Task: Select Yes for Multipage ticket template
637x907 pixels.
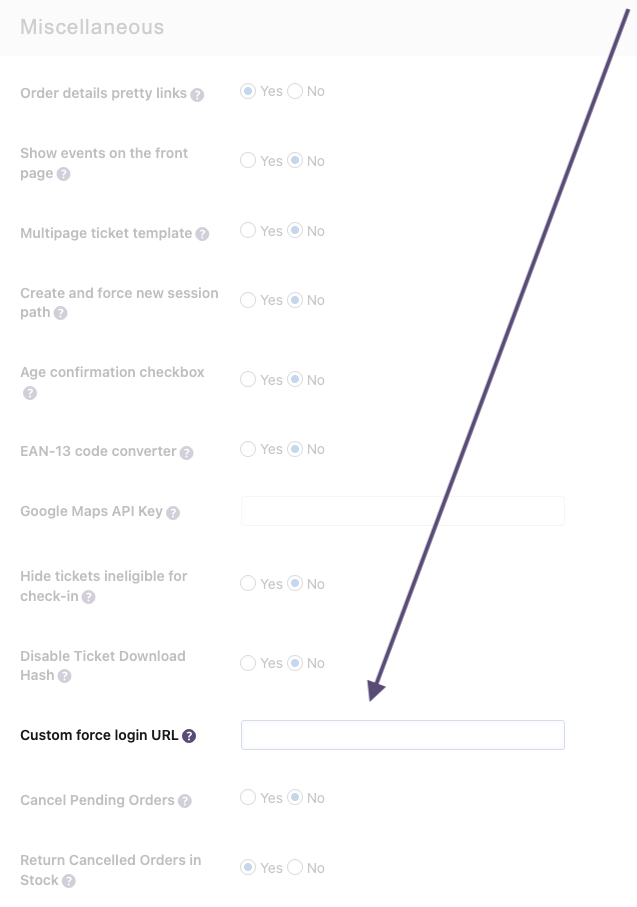Action: point(248,231)
